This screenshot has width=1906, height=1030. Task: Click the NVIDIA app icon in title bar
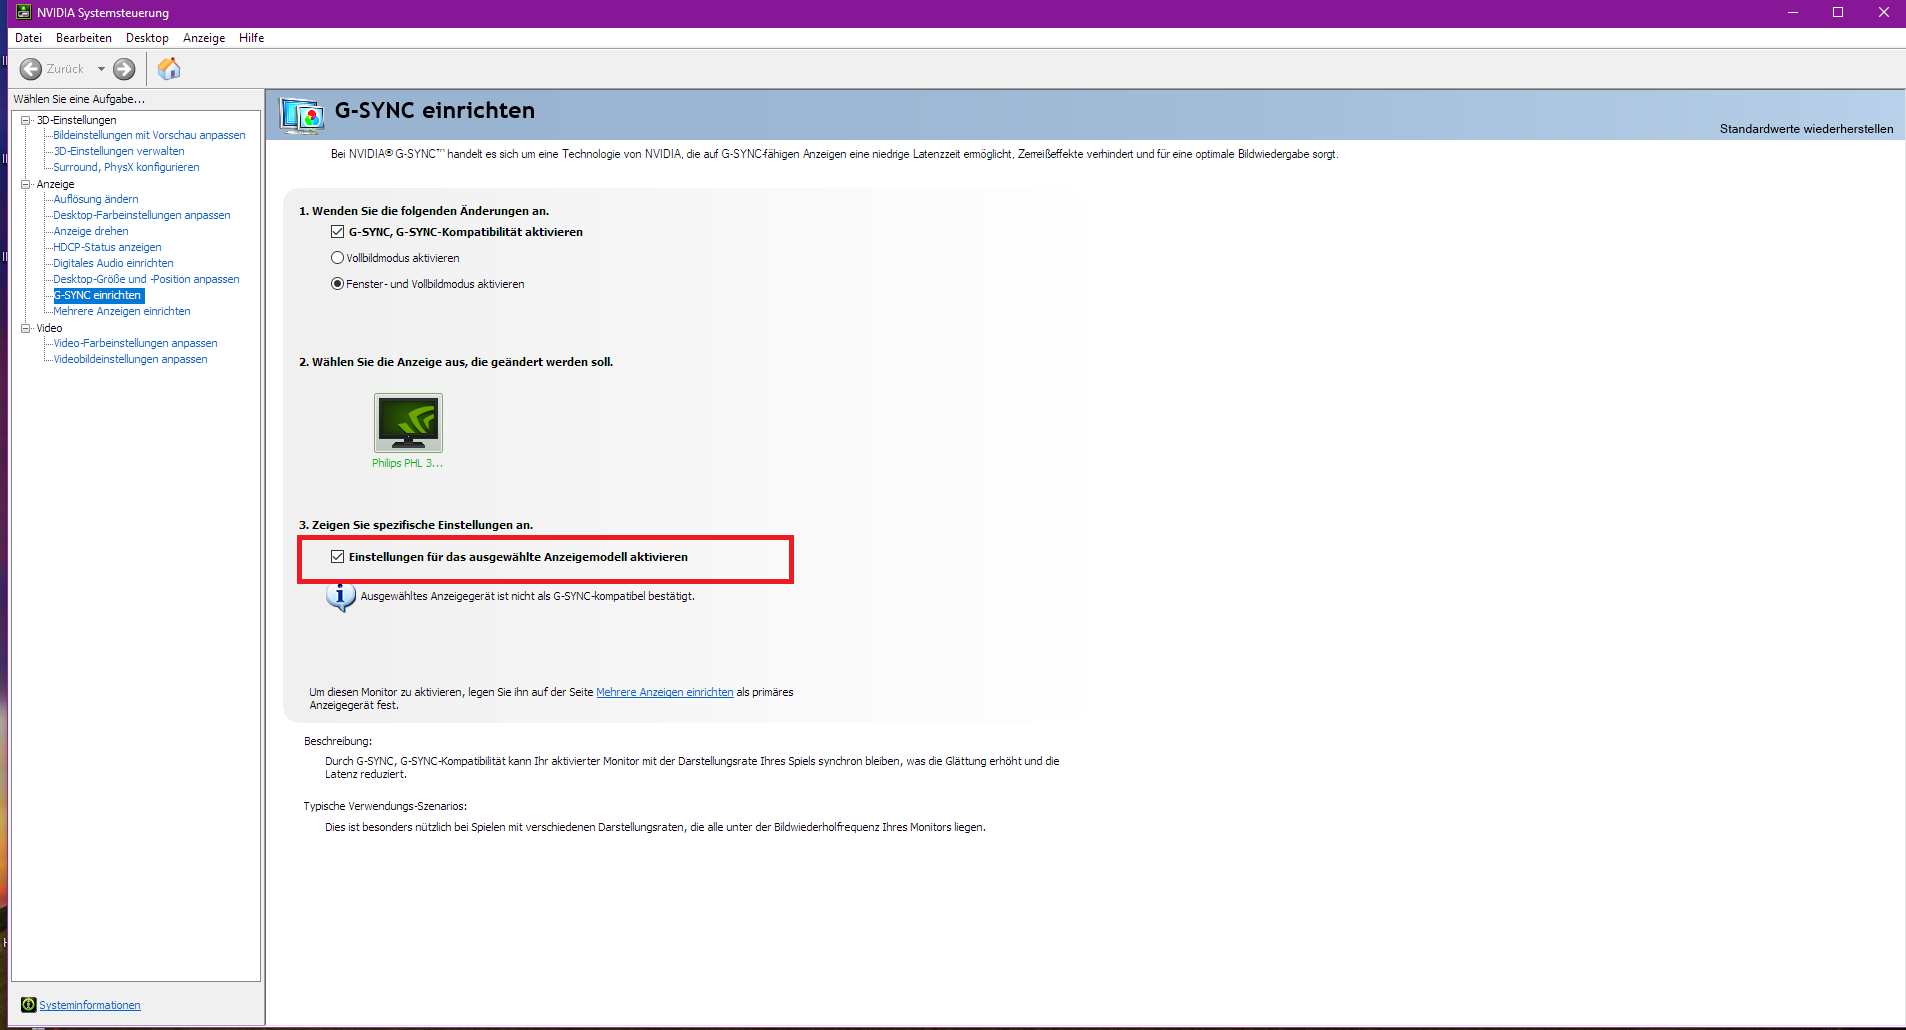tap(24, 12)
